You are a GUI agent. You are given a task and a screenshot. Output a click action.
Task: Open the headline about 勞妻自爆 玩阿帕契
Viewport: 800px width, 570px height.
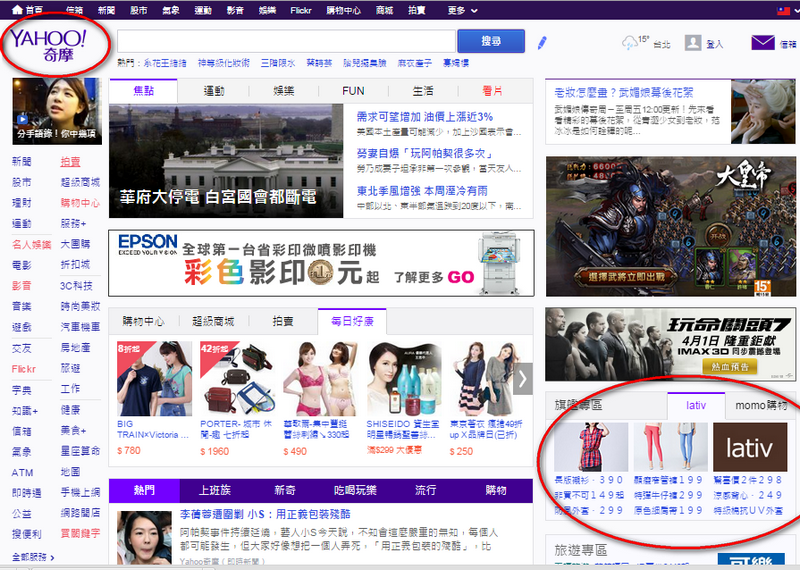pos(425,154)
